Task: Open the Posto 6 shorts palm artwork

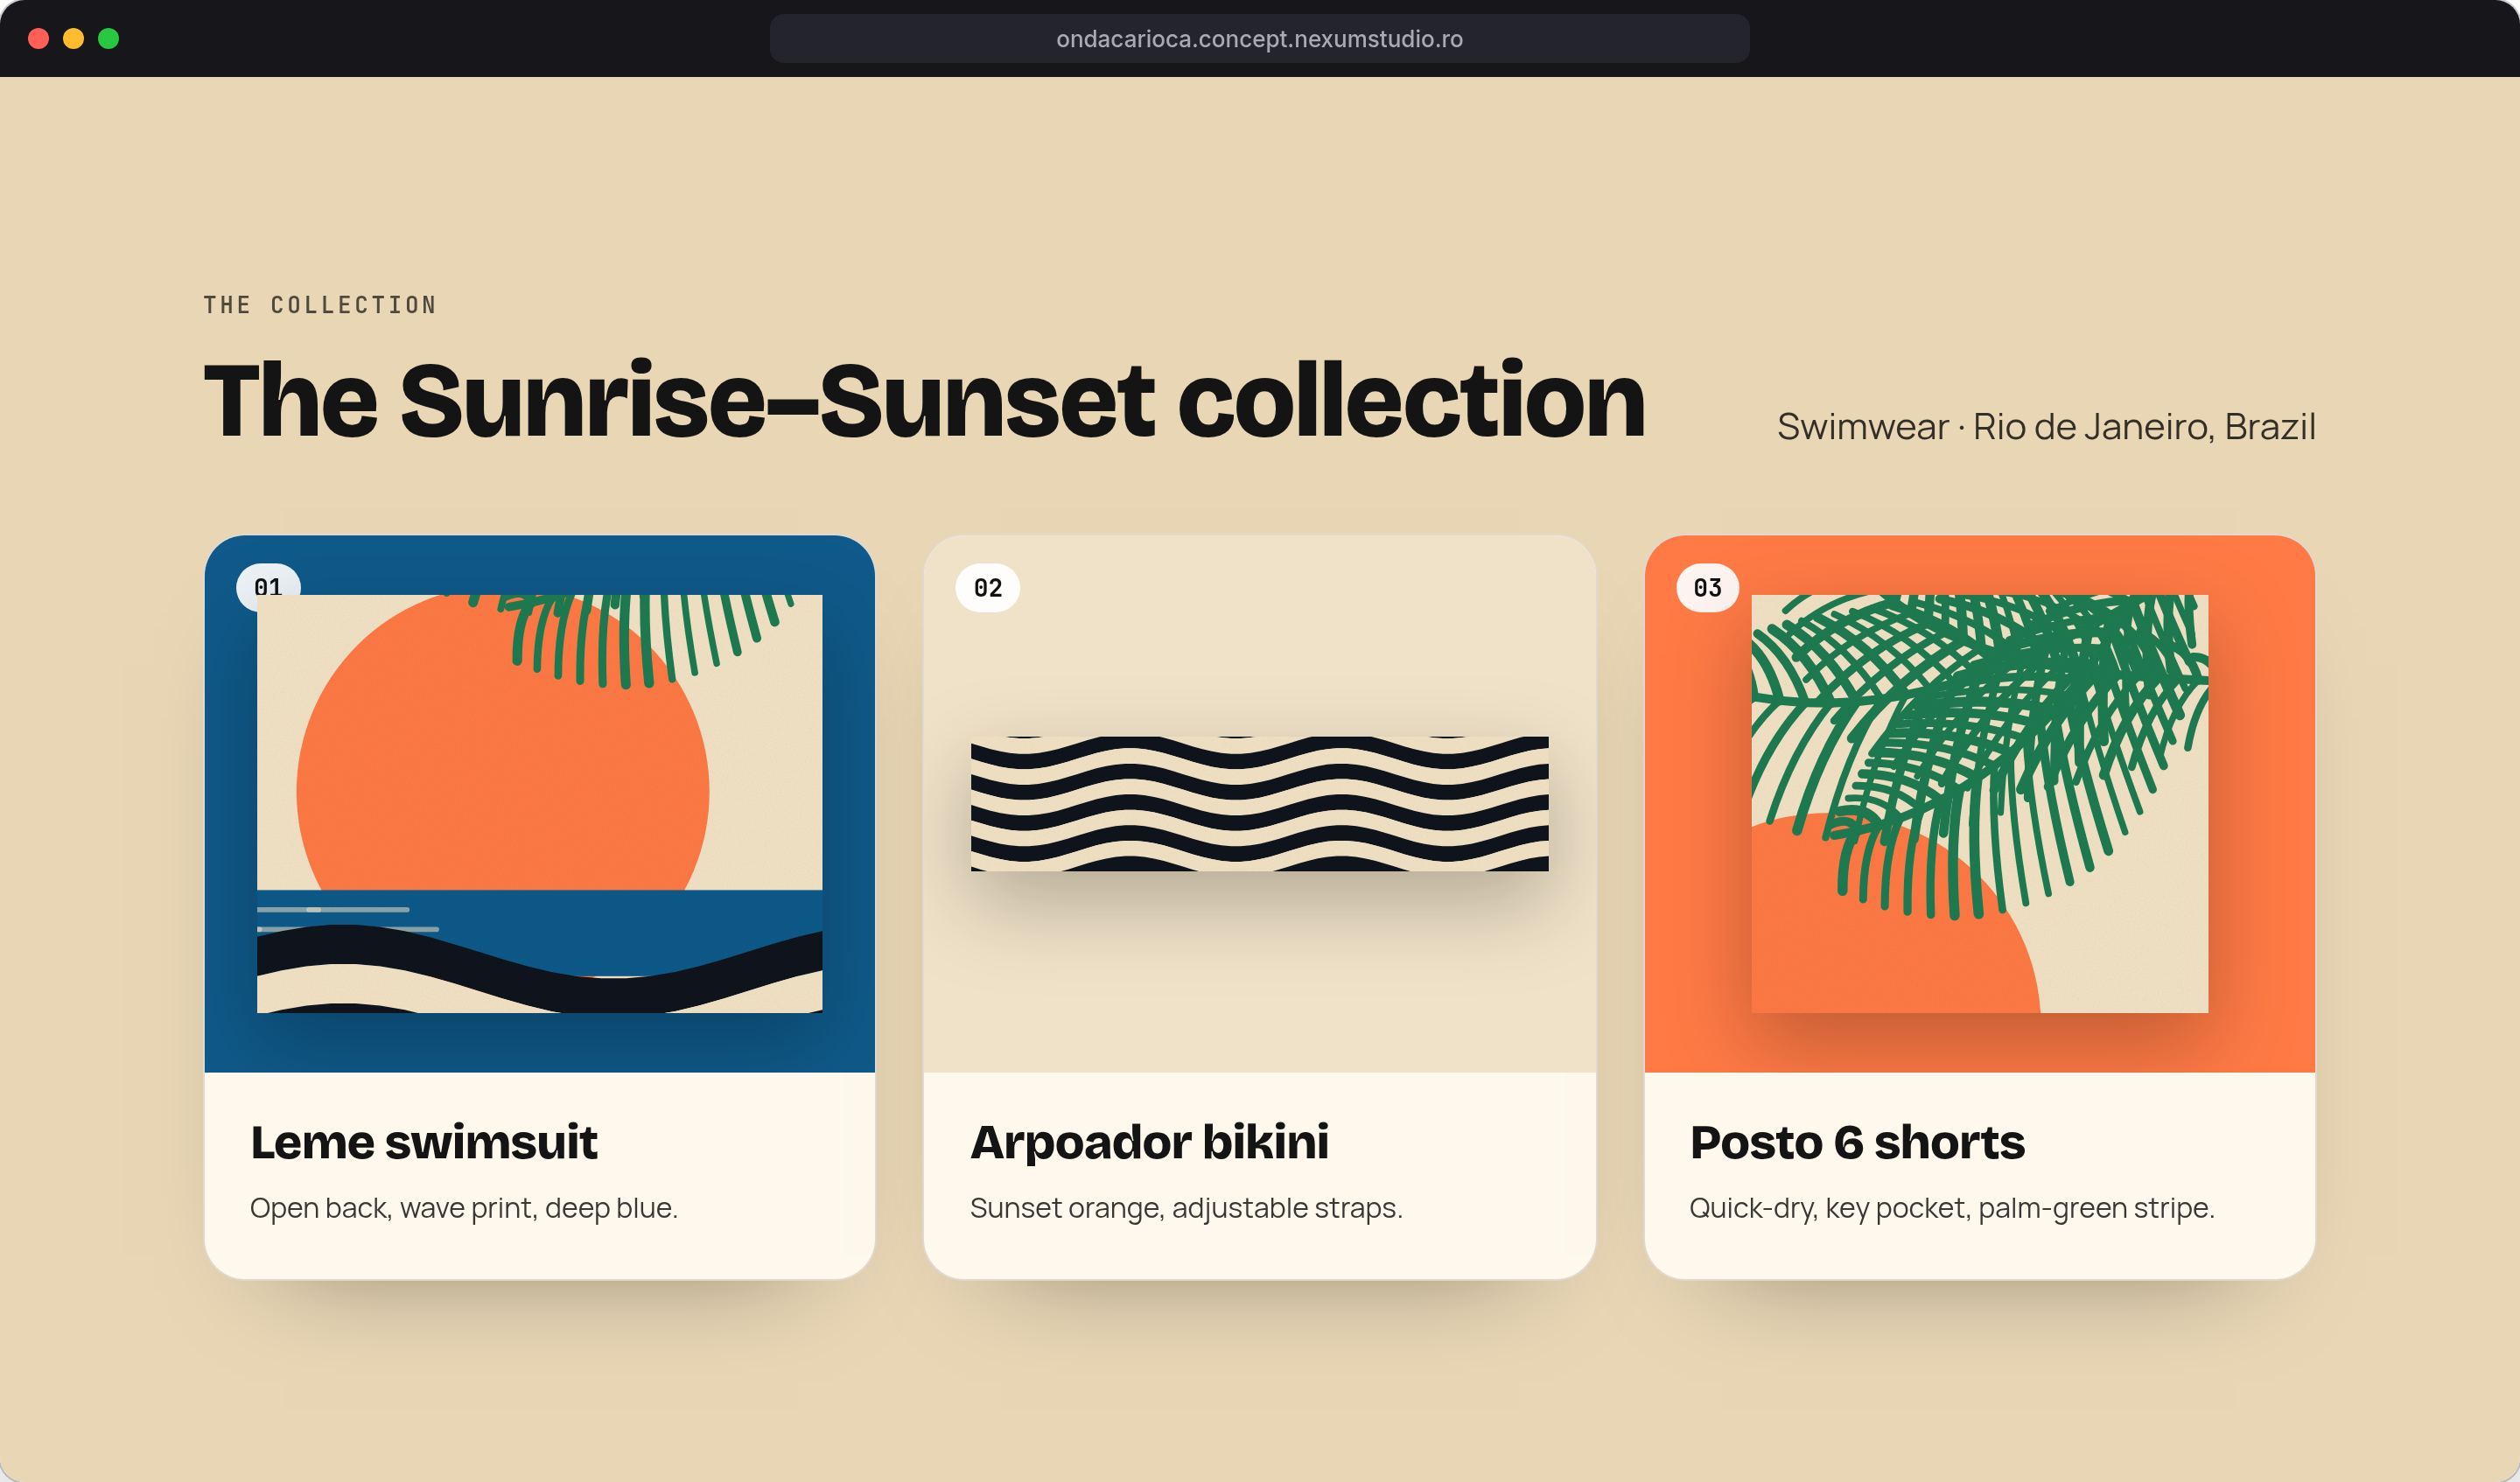Action: tap(1980, 804)
